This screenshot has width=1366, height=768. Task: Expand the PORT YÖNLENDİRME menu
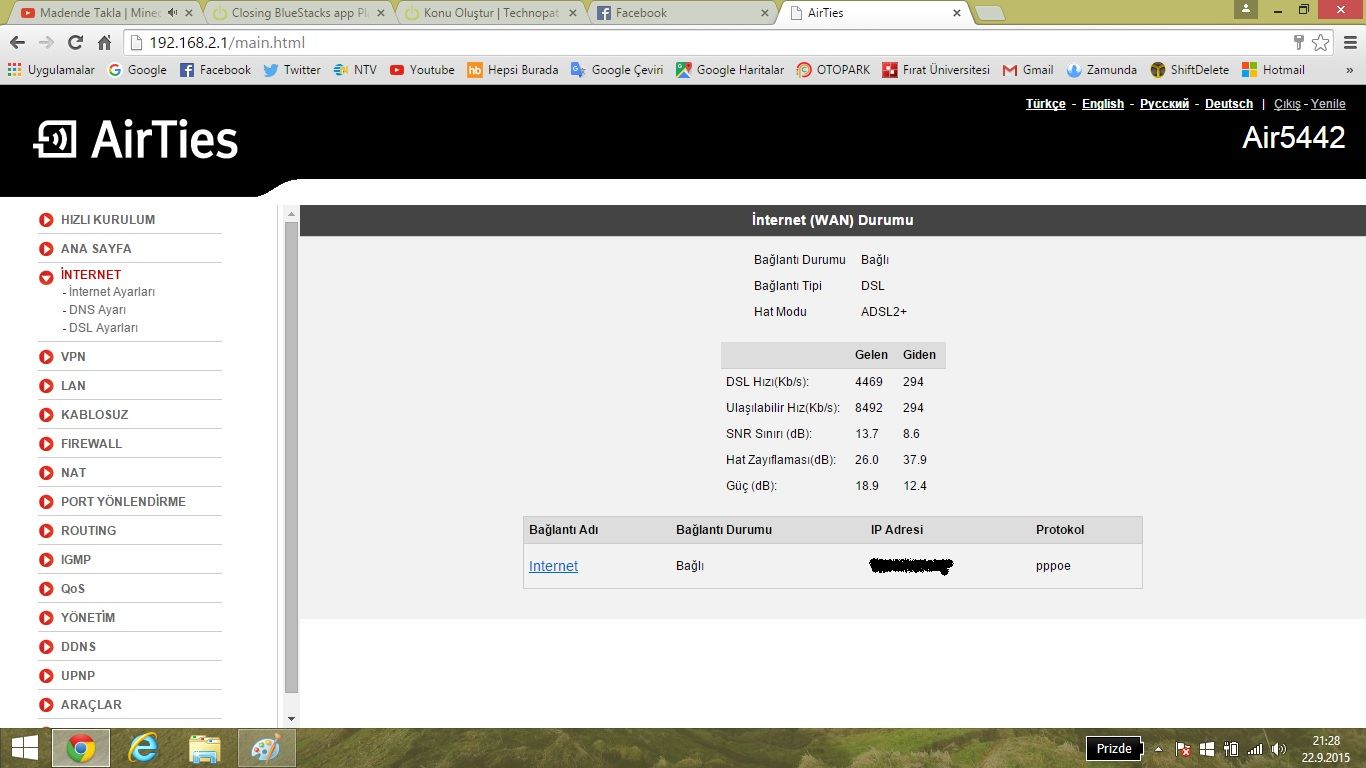(x=123, y=502)
